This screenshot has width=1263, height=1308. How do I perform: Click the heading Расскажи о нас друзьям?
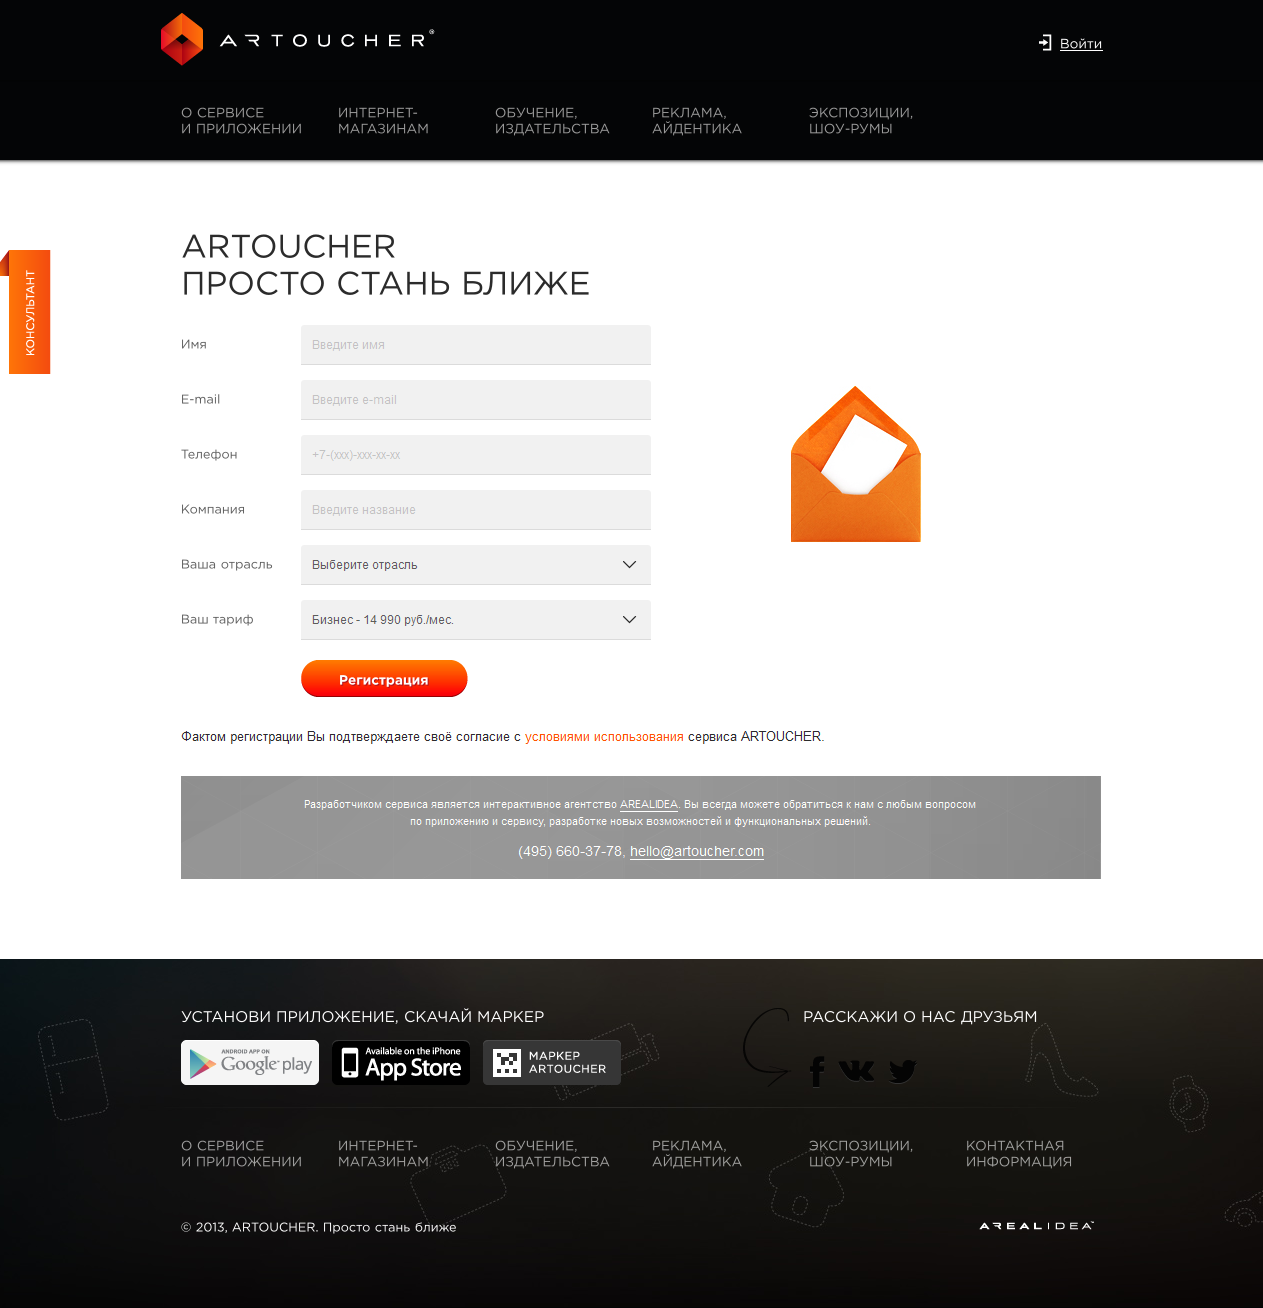(920, 1017)
